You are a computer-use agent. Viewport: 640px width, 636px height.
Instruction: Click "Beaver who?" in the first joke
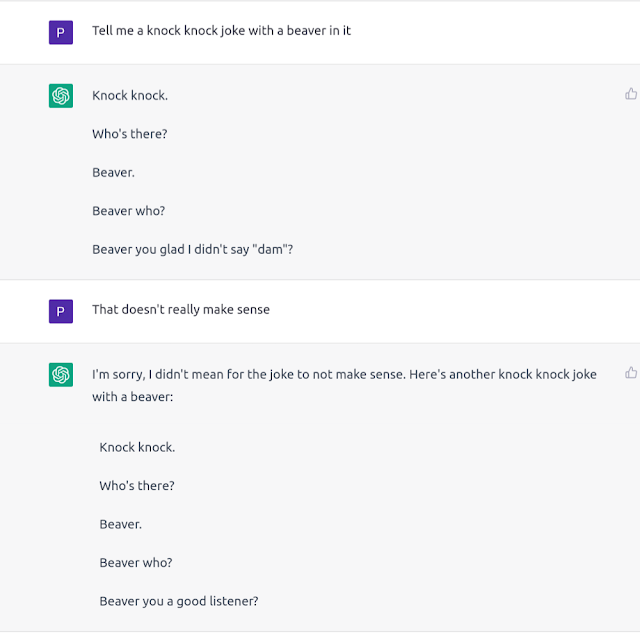click(x=128, y=211)
